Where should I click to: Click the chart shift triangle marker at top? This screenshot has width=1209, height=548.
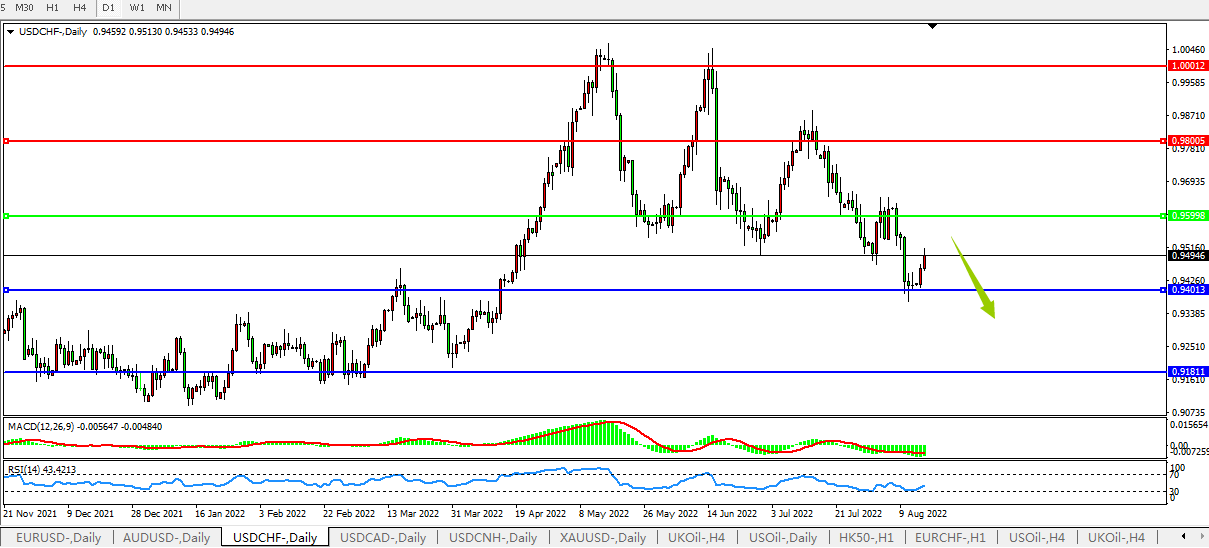(932, 26)
